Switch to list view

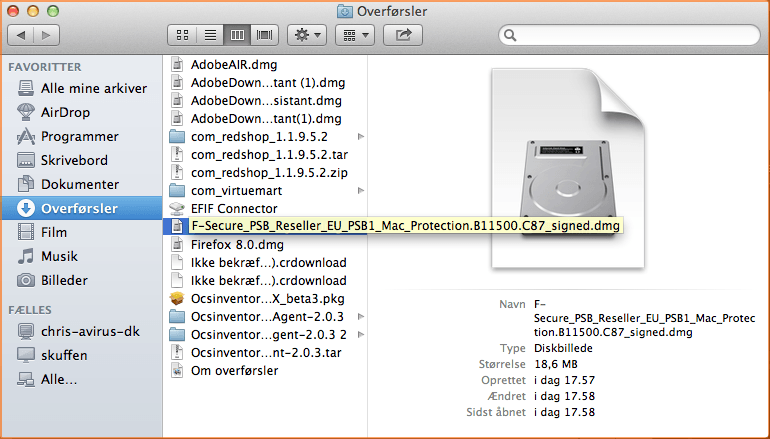click(x=210, y=35)
